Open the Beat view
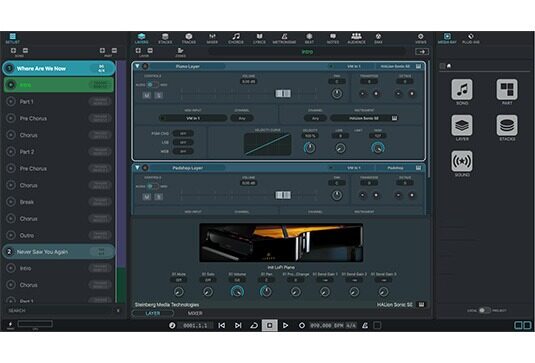Screen dimensions: 535x363 pyautogui.click(x=309, y=38)
